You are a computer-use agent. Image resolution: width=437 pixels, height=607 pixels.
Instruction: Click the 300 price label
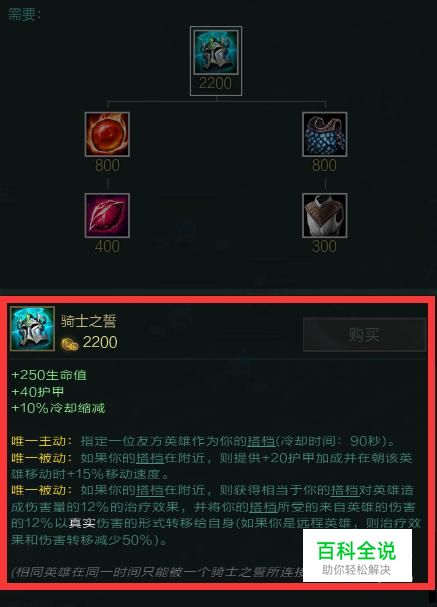tap(324, 246)
